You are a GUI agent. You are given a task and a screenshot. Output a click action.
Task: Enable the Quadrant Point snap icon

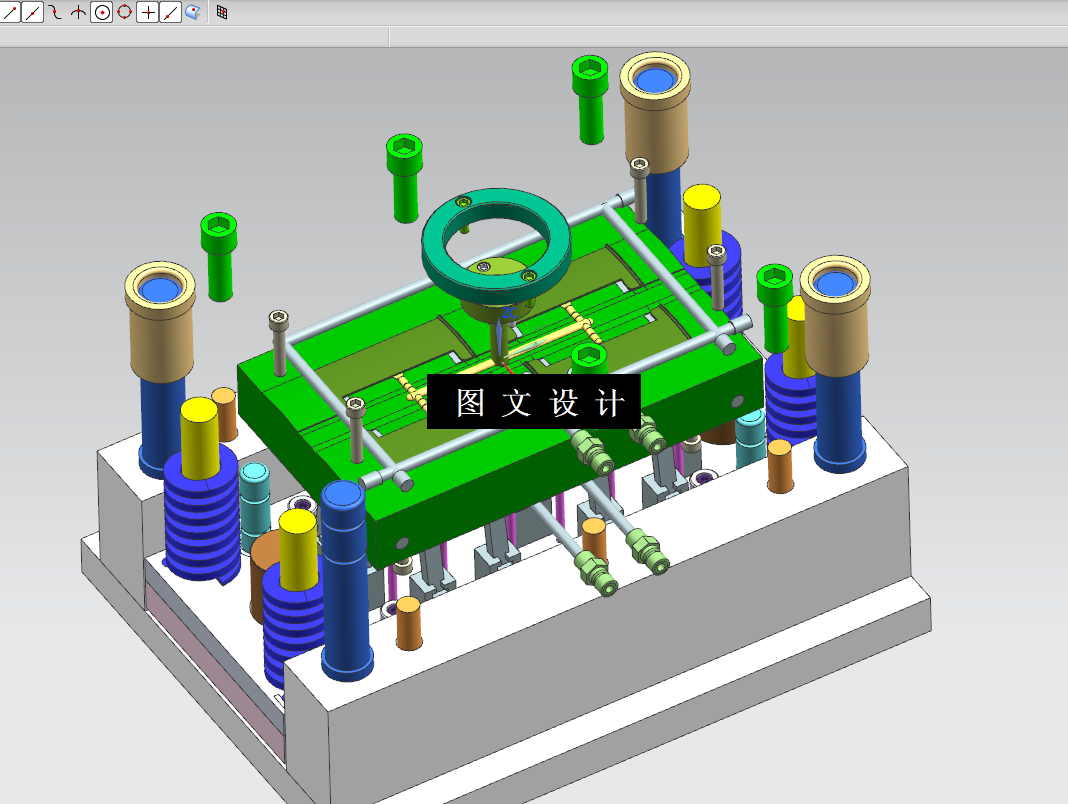(x=124, y=12)
